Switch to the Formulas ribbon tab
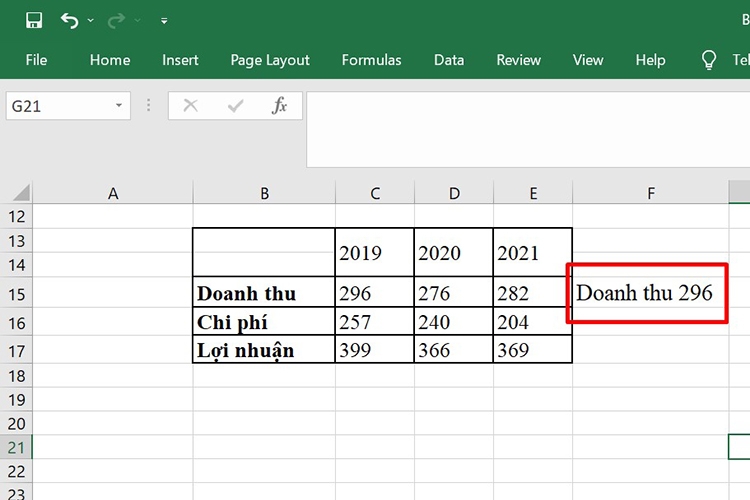Viewport: 750px width, 500px height. pos(371,60)
